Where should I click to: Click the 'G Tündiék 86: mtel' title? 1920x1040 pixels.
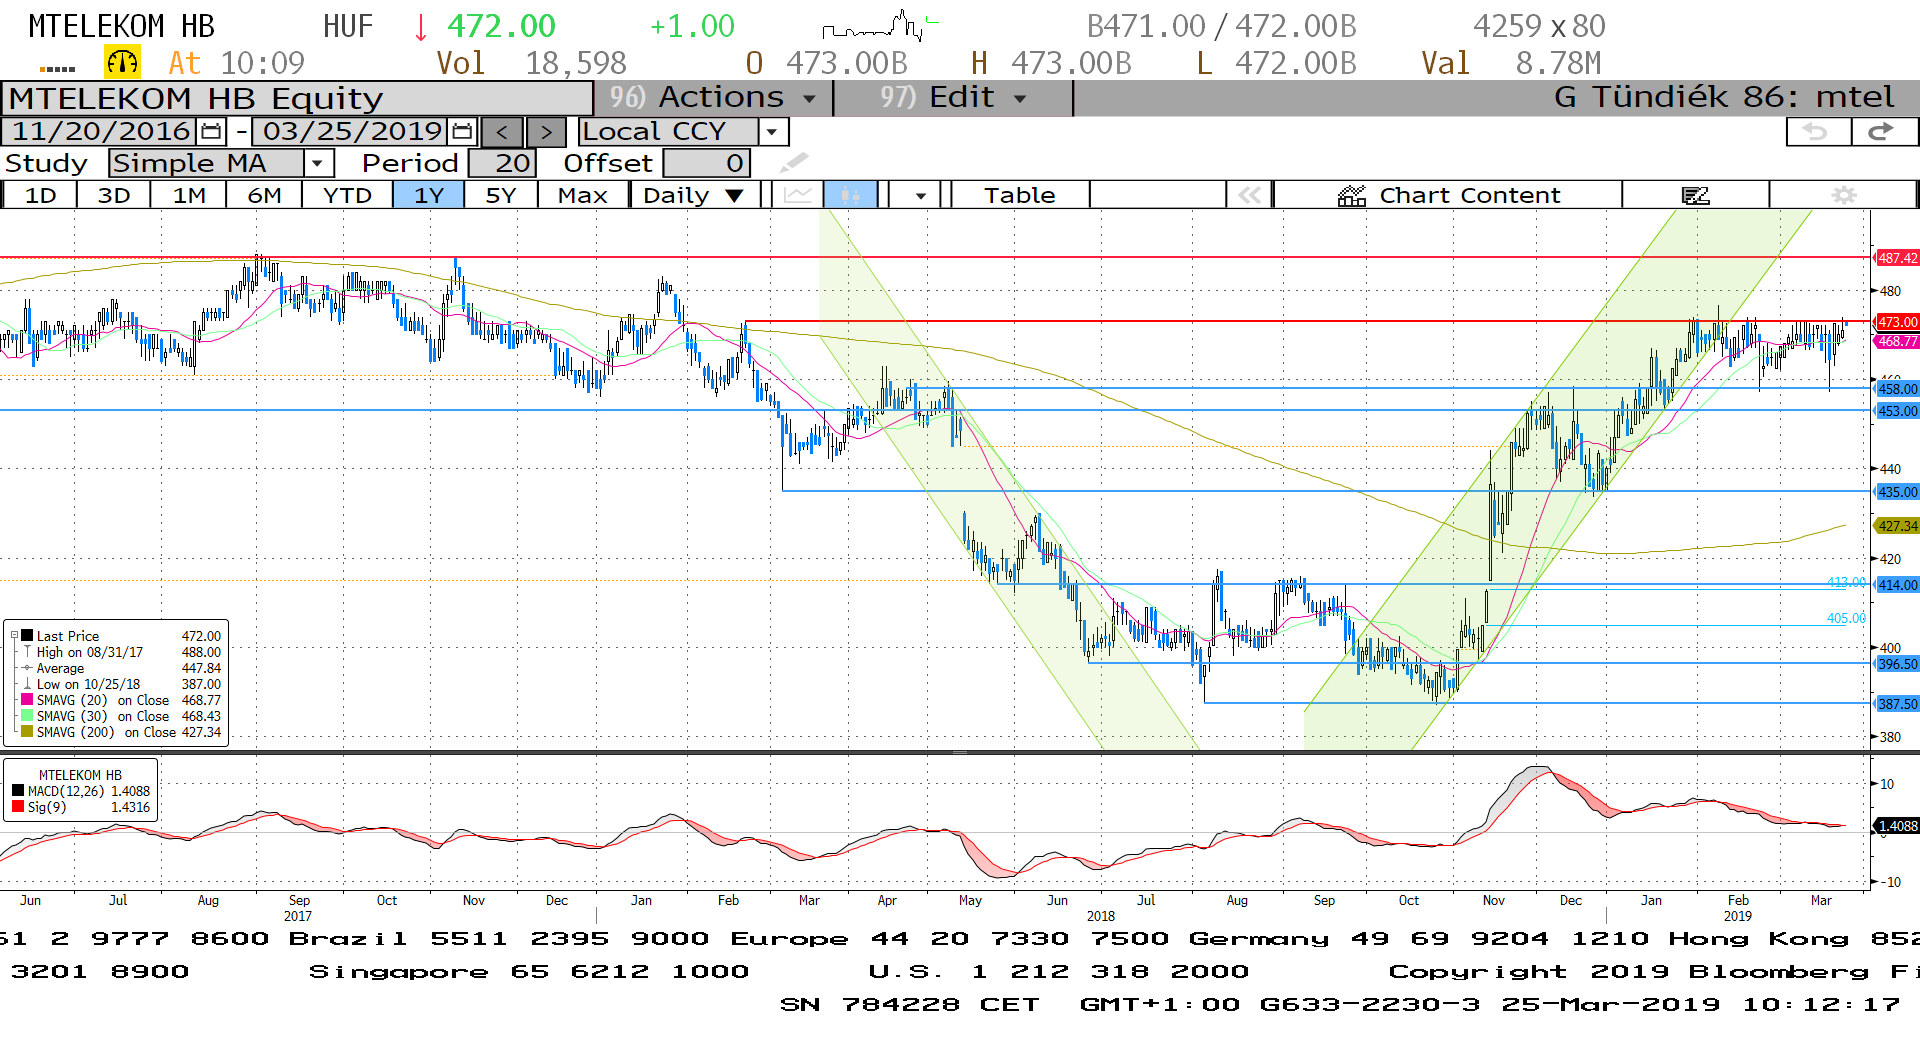(x=1723, y=98)
